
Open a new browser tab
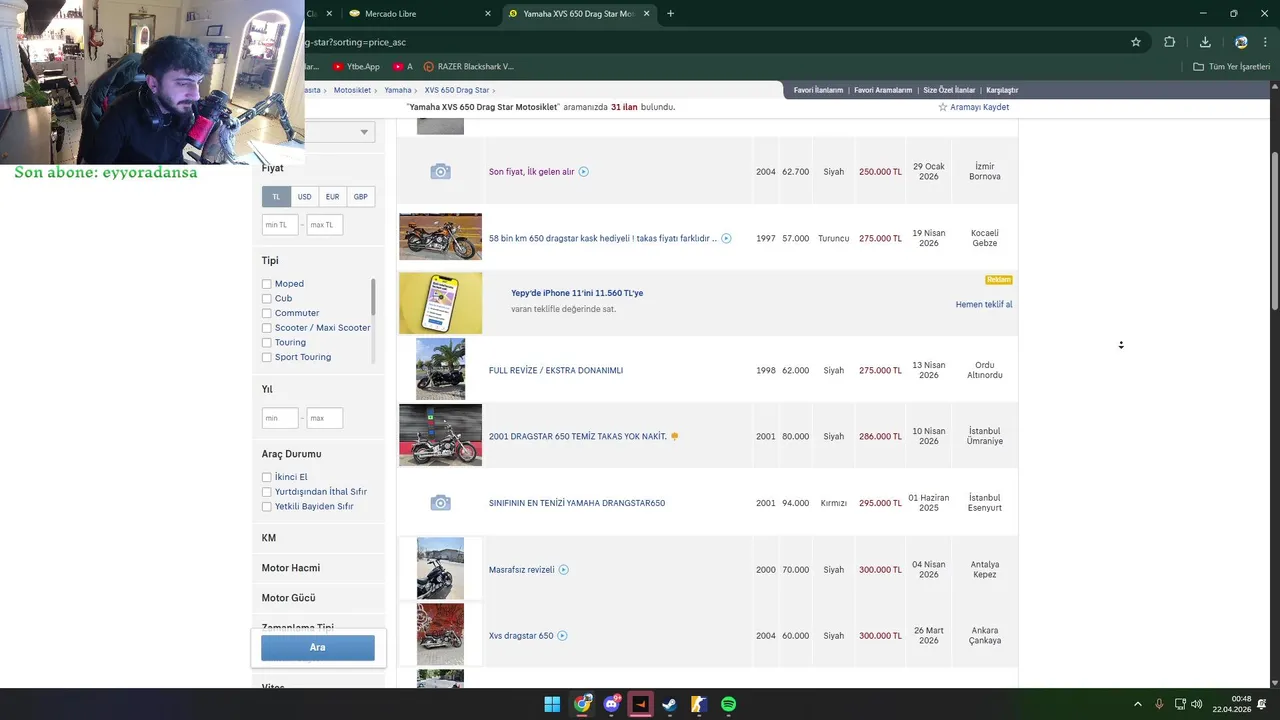click(670, 14)
